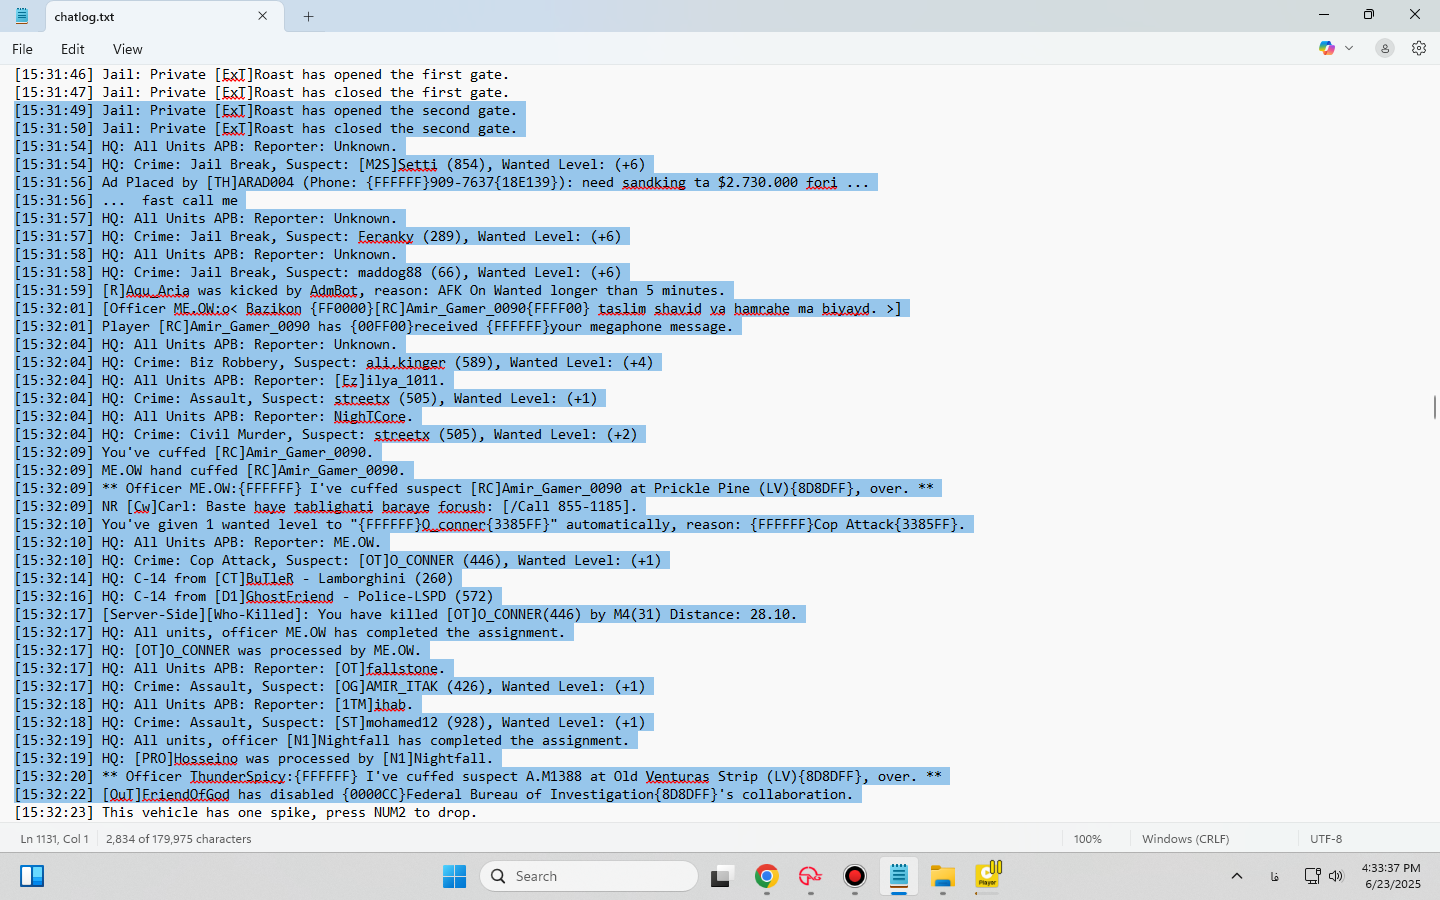Open the account profile icon
Viewport: 1440px width, 900px height.
click(1385, 48)
